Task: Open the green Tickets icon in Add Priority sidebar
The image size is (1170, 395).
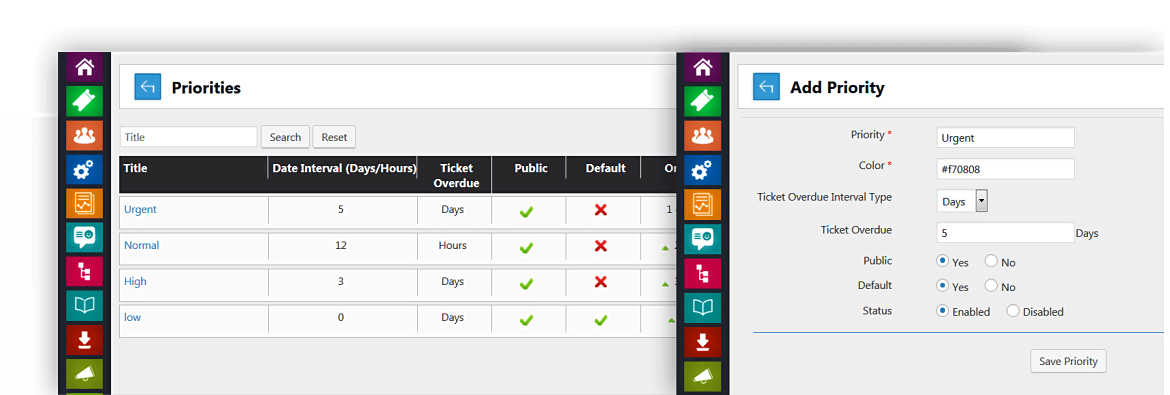Action: [x=703, y=101]
